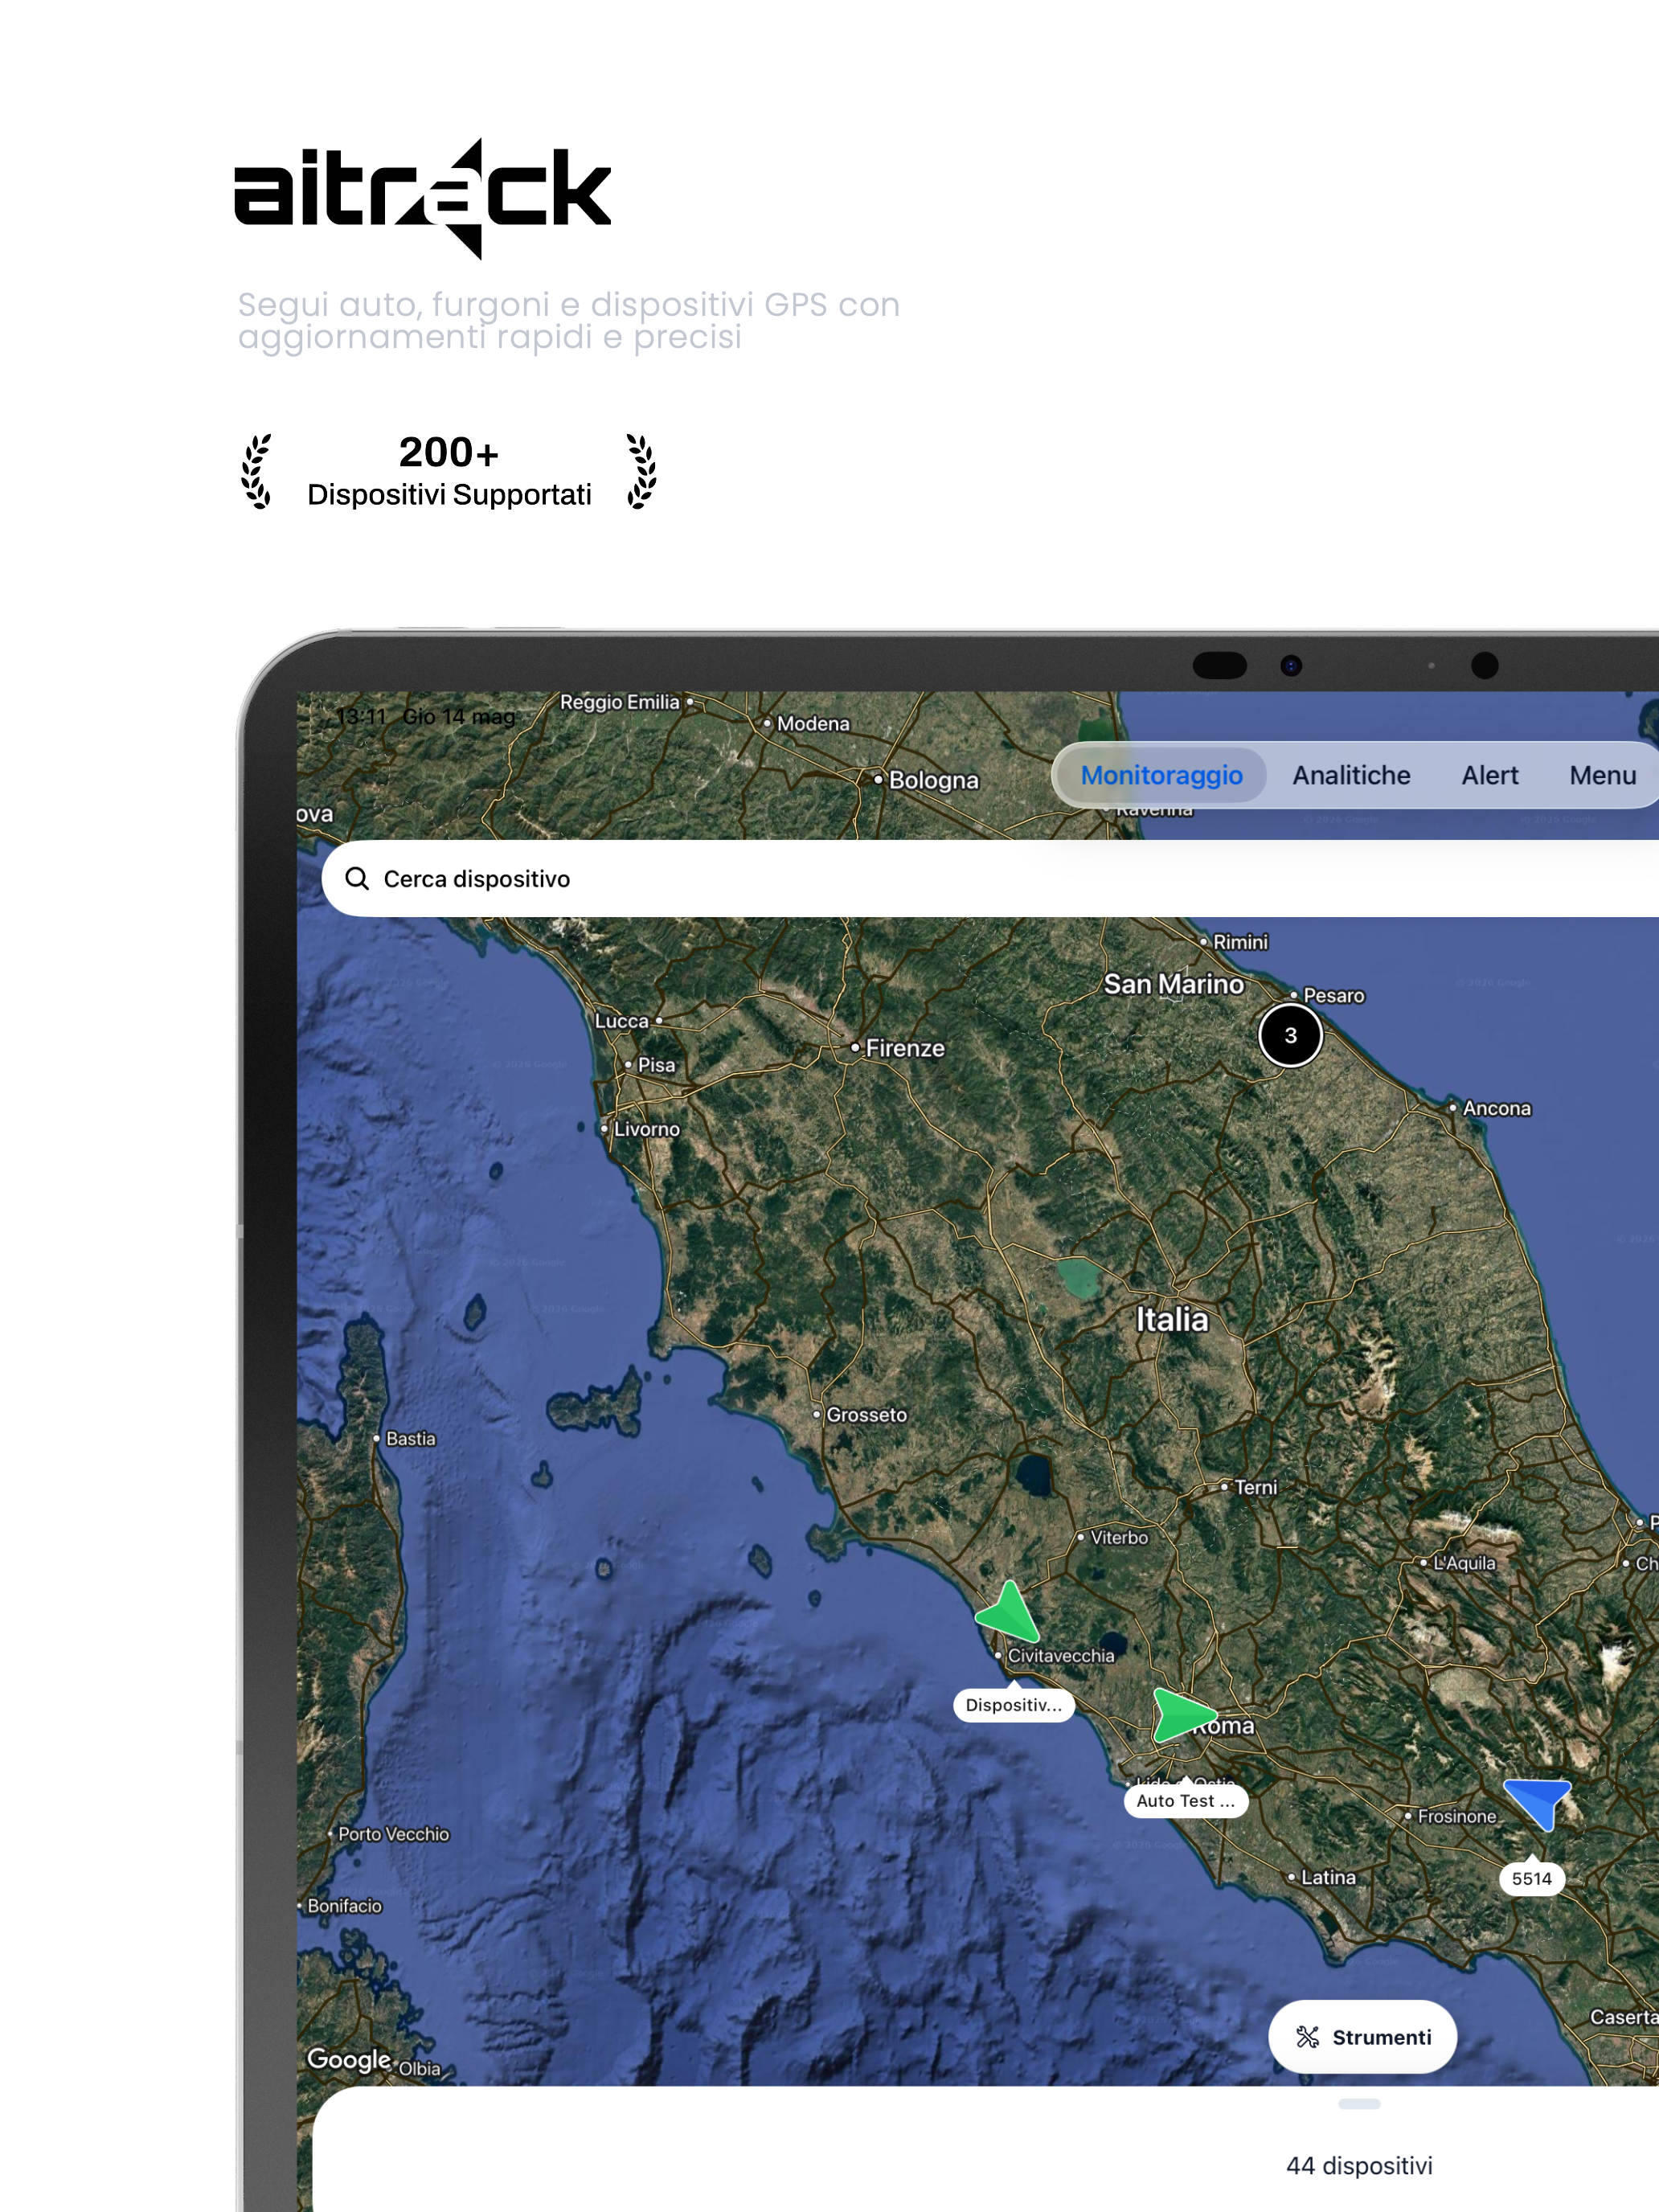Switch to the Monitoraggio tab
This screenshot has width=1659, height=2212.
tap(1161, 775)
